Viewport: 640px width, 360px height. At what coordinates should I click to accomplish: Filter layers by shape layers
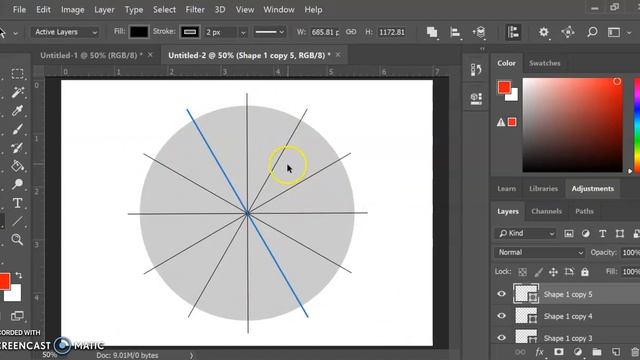pos(620,233)
